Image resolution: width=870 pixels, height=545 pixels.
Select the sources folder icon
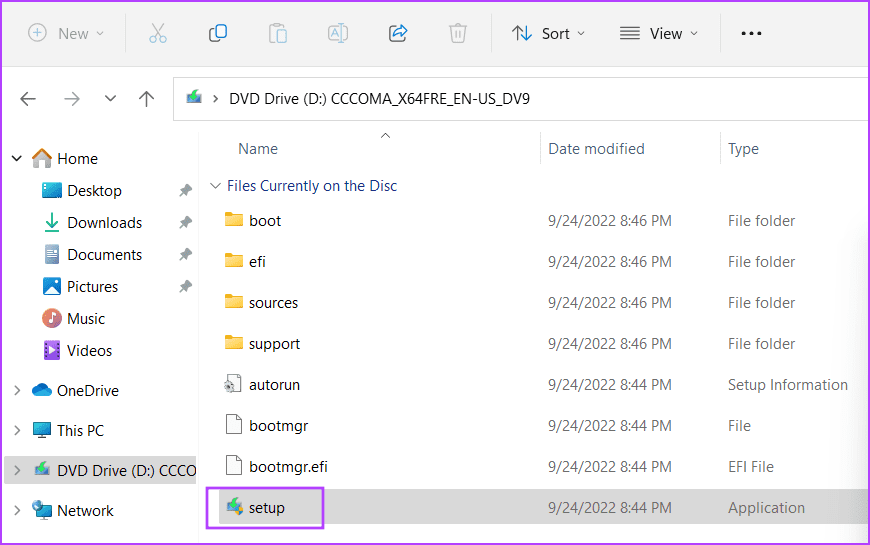coord(234,302)
